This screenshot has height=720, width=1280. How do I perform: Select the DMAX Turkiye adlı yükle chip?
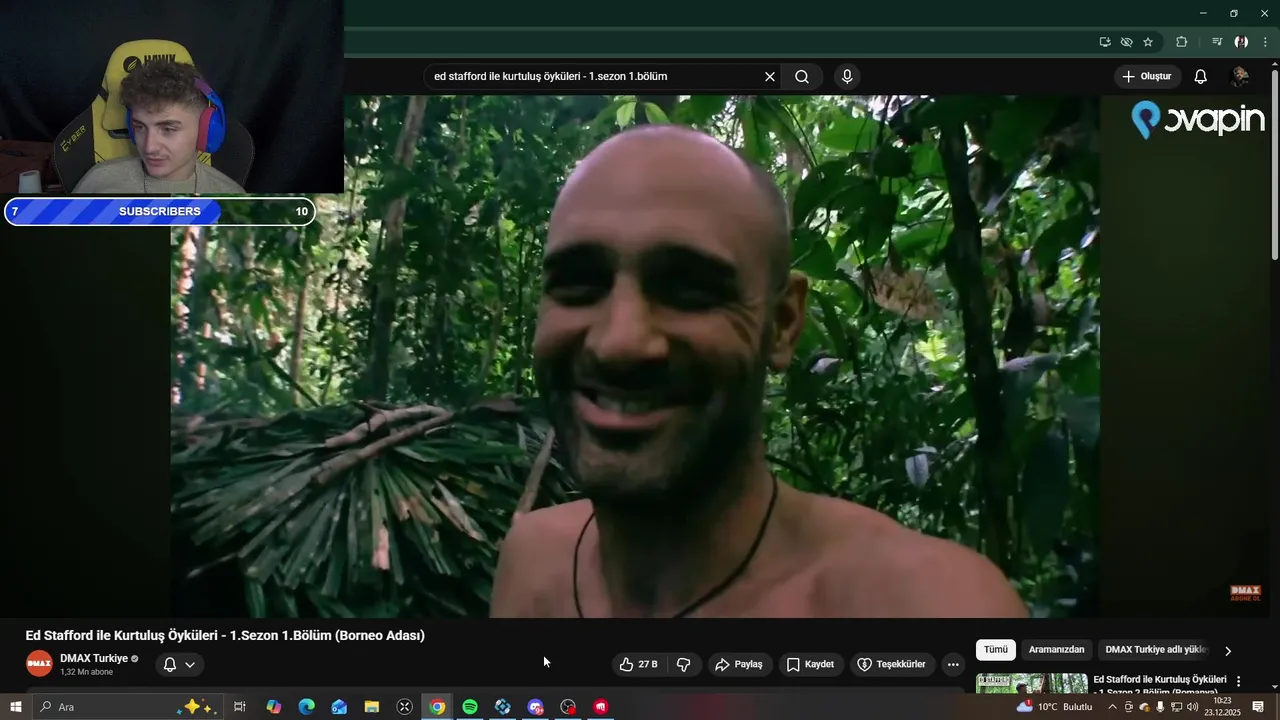point(1156,650)
